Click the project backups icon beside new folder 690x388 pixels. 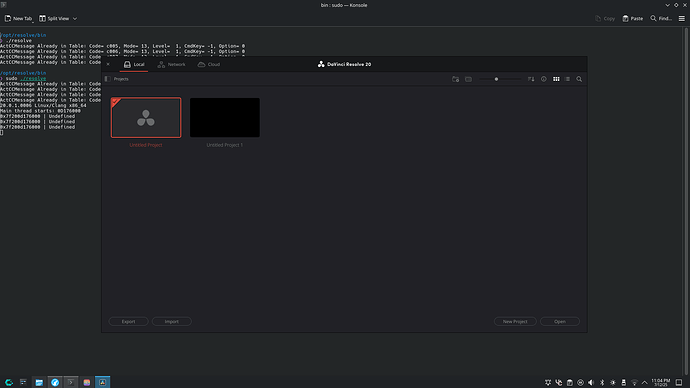[x=468, y=79]
